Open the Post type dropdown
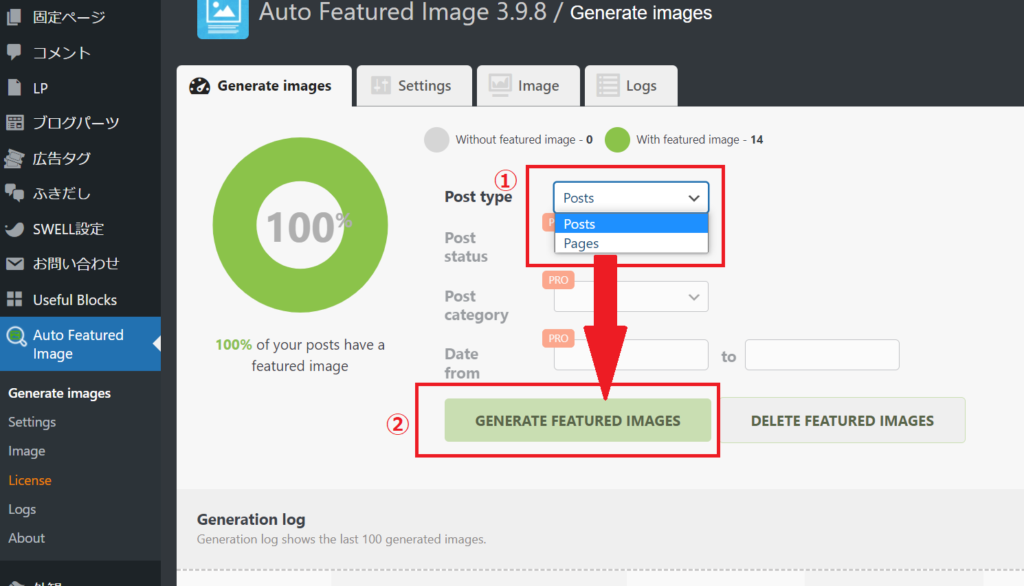 pos(631,198)
